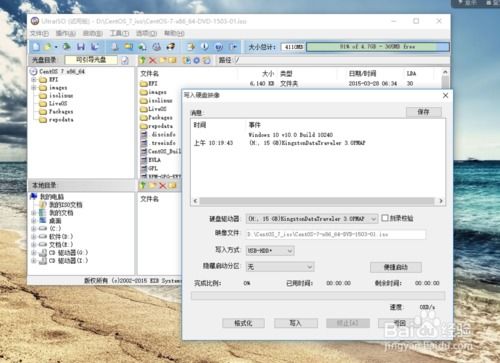Click the 日期/时间 column header
Image resolution: width=500 pixels, height=363 pixels.
pos(362,74)
